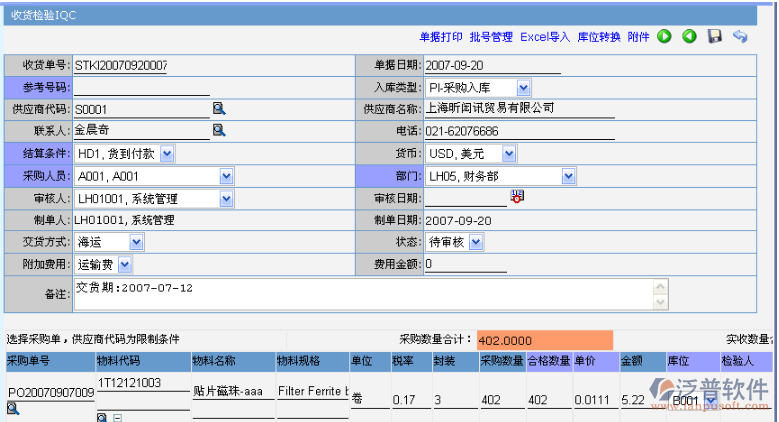The width and height of the screenshot is (779, 422).
Task: Open 批号管理 in the top toolbar
Action: 492,37
